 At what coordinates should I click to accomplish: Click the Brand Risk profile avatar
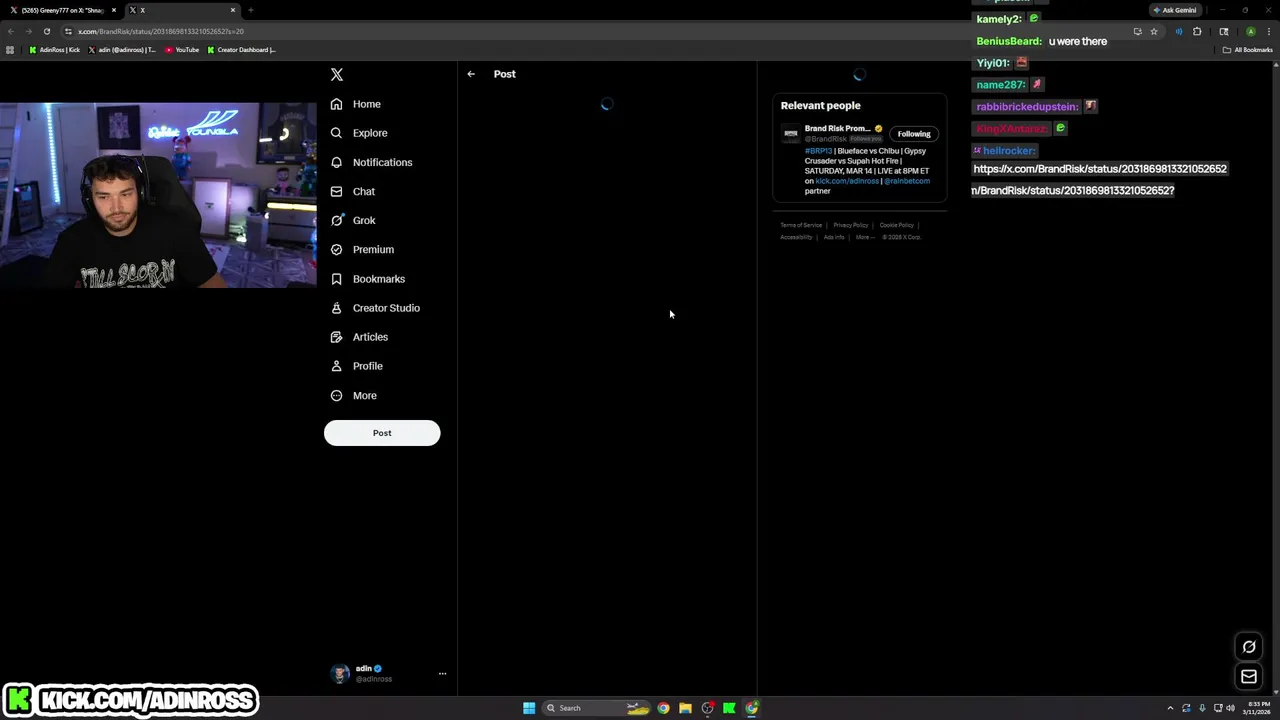[790, 133]
